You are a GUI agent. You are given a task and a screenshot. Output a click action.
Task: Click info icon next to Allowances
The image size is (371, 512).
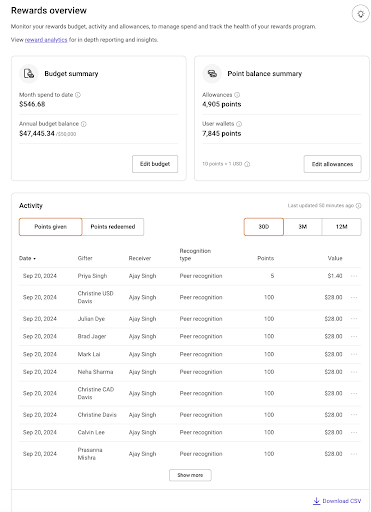(x=237, y=95)
